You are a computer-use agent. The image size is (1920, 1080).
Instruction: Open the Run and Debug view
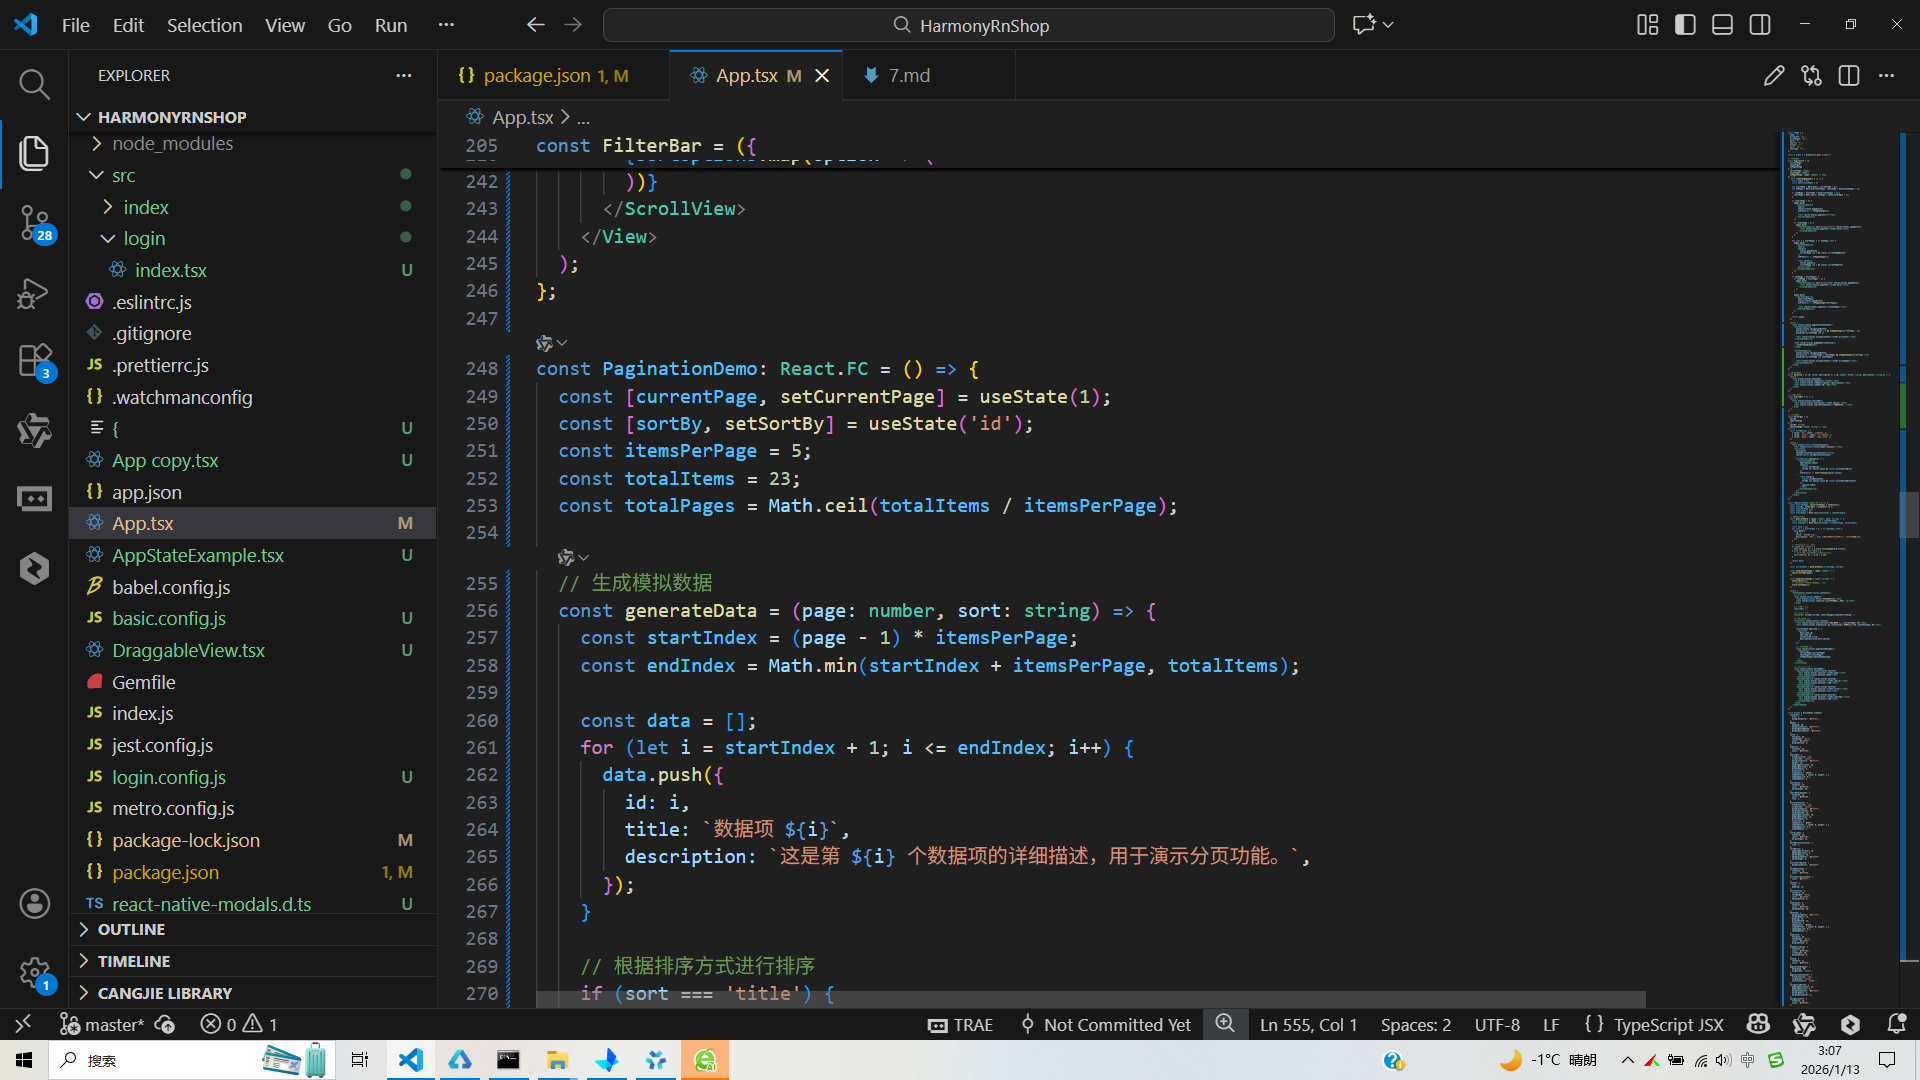[34, 293]
